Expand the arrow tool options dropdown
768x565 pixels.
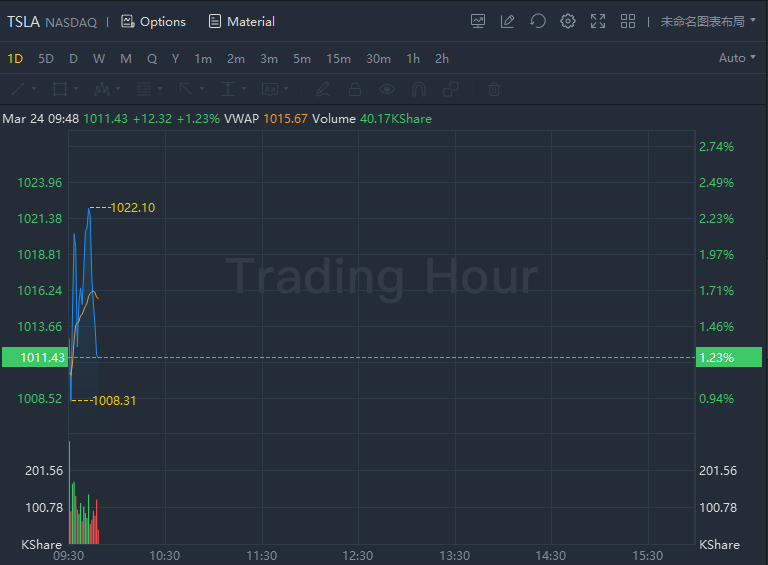[x=202, y=89]
